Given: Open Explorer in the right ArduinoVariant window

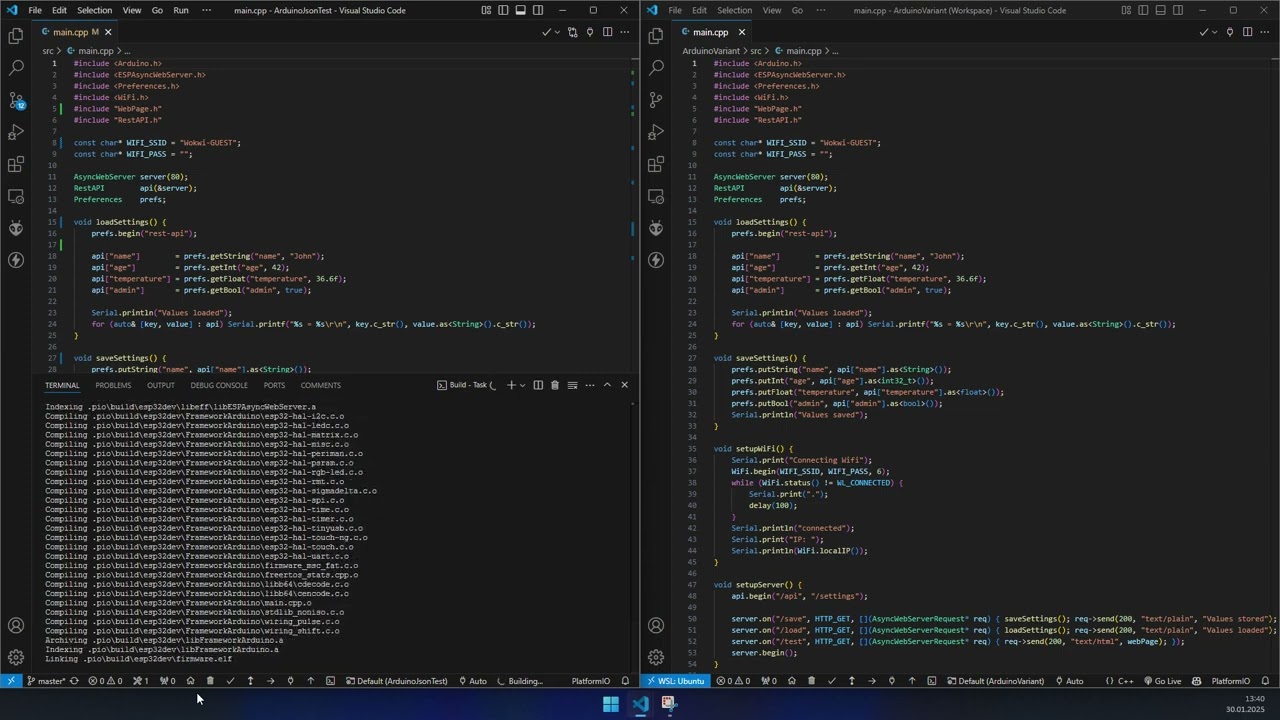Looking at the screenshot, I should (656, 36).
